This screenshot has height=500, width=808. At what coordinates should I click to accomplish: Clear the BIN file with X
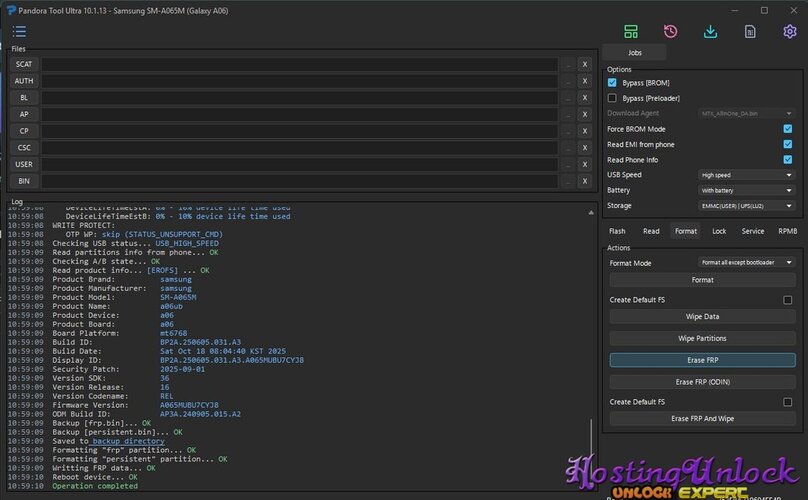pos(584,181)
